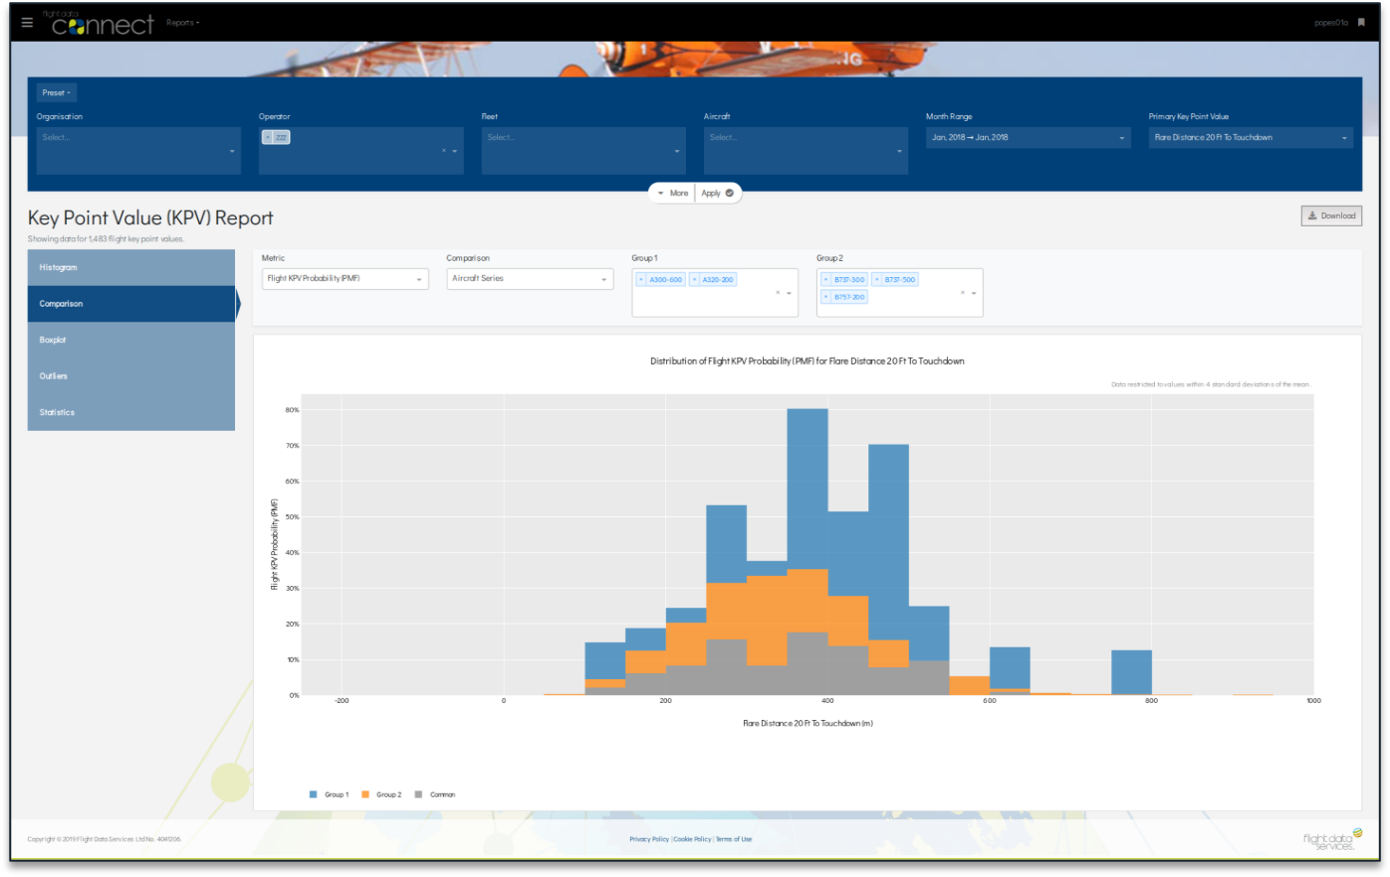Remove the A300-600 tag from Group 1
Image resolution: width=1390 pixels, height=877 pixels.
pyautogui.click(x=641, y=280)
